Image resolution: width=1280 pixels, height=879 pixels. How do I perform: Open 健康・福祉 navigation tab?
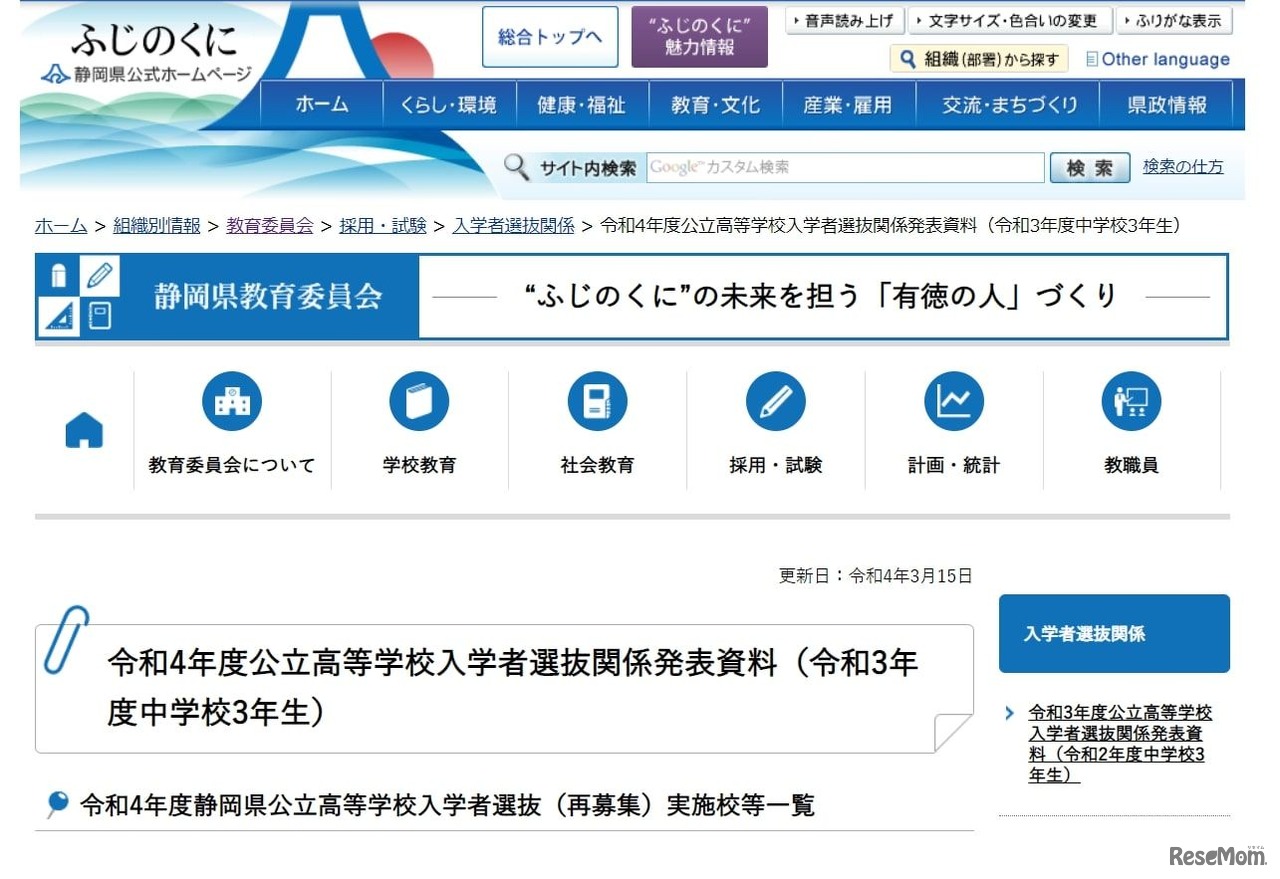(582, 105)
